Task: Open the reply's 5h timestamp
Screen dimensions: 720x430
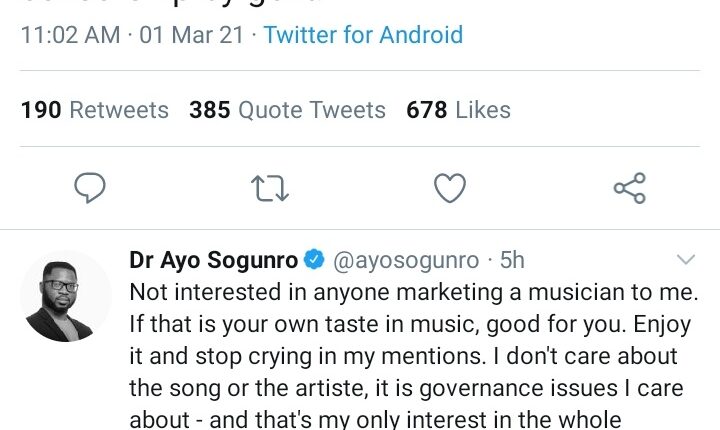Action: 512,260
